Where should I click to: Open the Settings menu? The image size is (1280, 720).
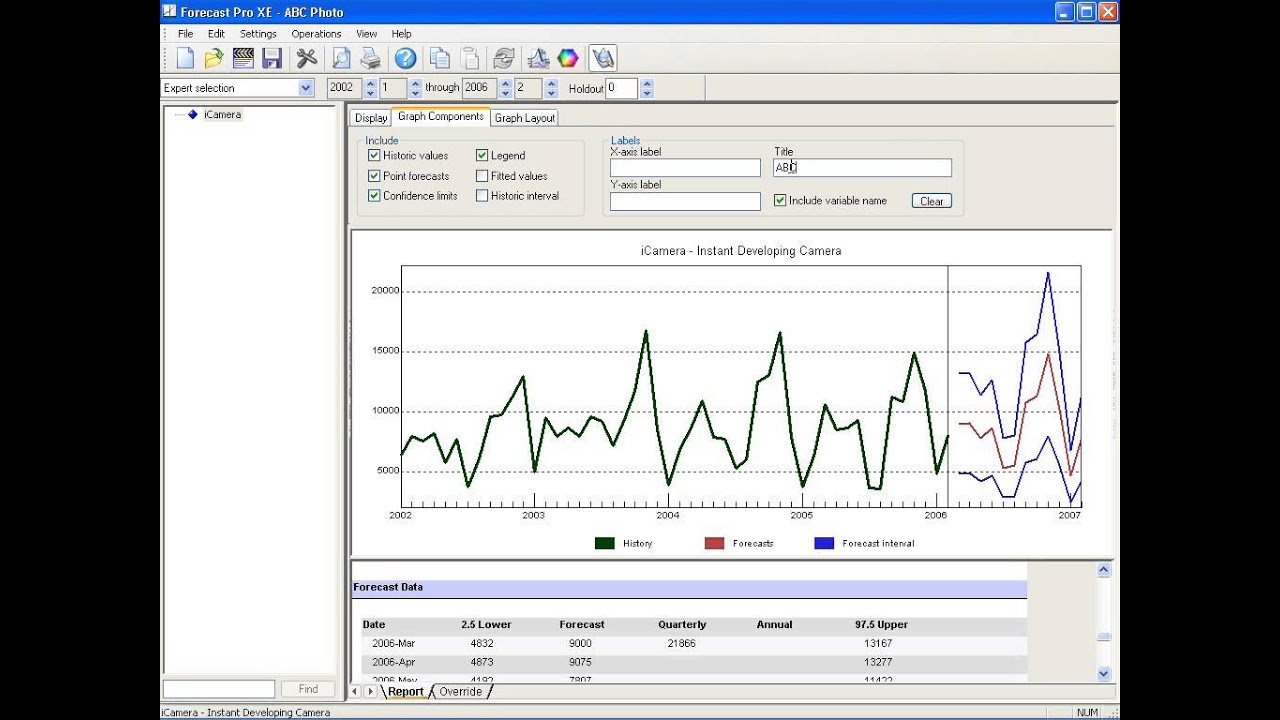258,34
